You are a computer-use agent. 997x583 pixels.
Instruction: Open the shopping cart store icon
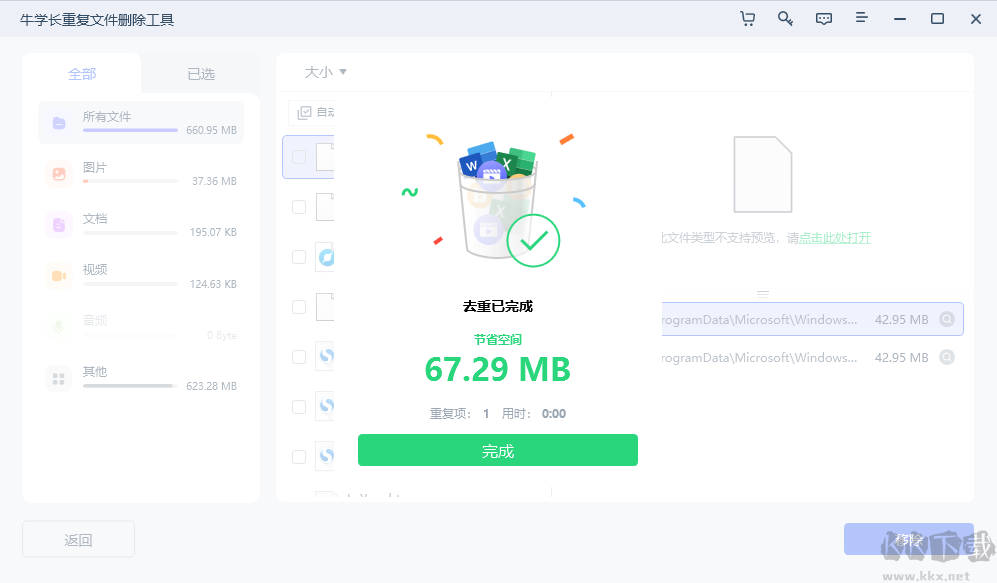coord(747,18)
